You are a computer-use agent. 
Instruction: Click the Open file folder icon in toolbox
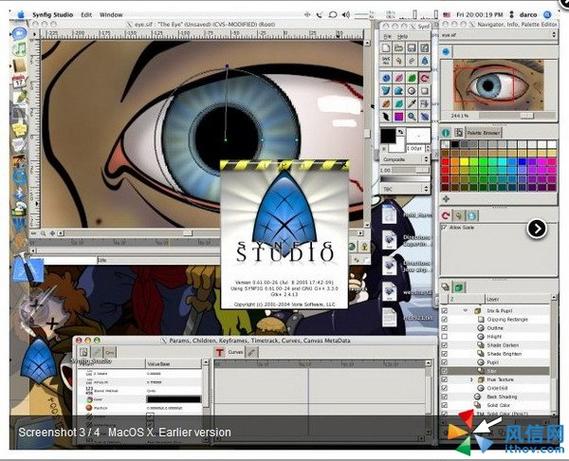coord(398,48)
